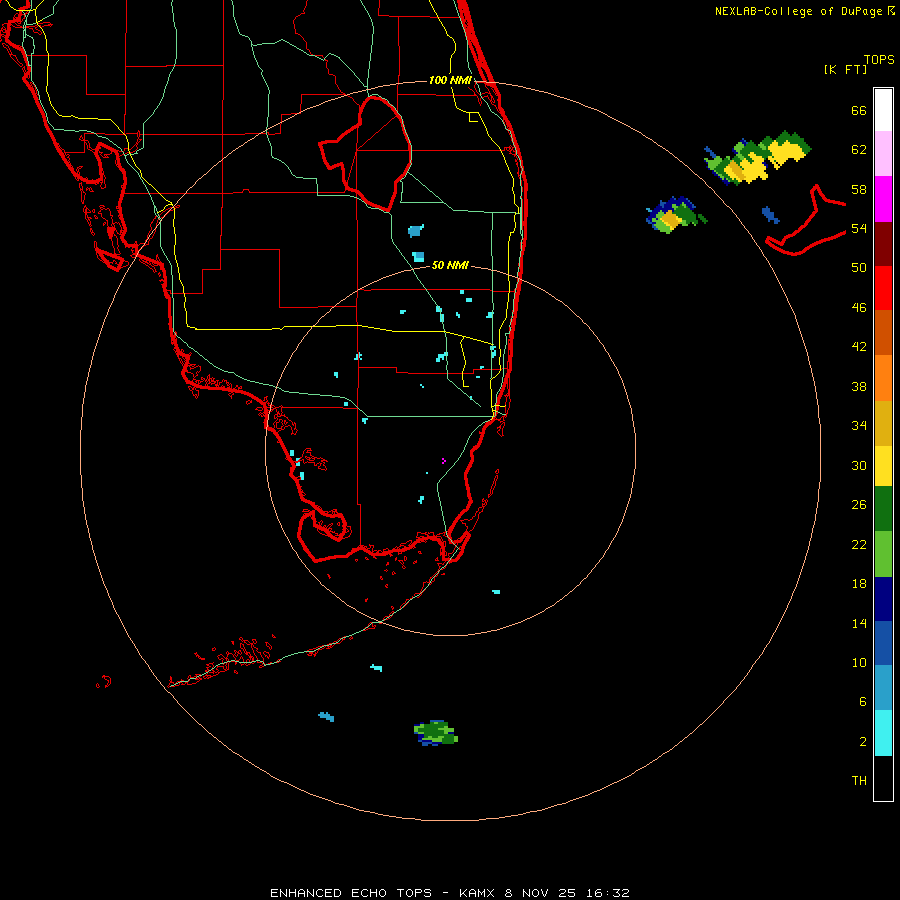Pick the magenta color in TOPS legend
900x900 pixels.
pyautogui.click(x=883, y=199)
